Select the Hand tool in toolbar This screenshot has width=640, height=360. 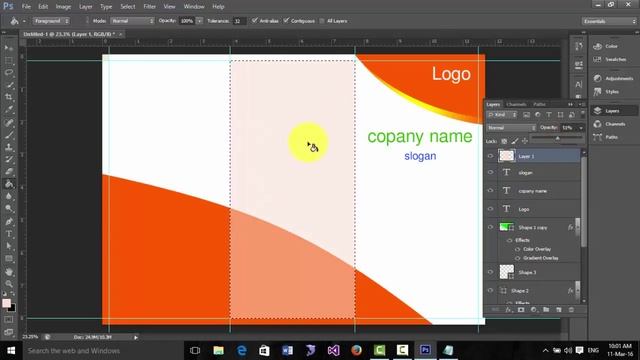tap(9, 271)
